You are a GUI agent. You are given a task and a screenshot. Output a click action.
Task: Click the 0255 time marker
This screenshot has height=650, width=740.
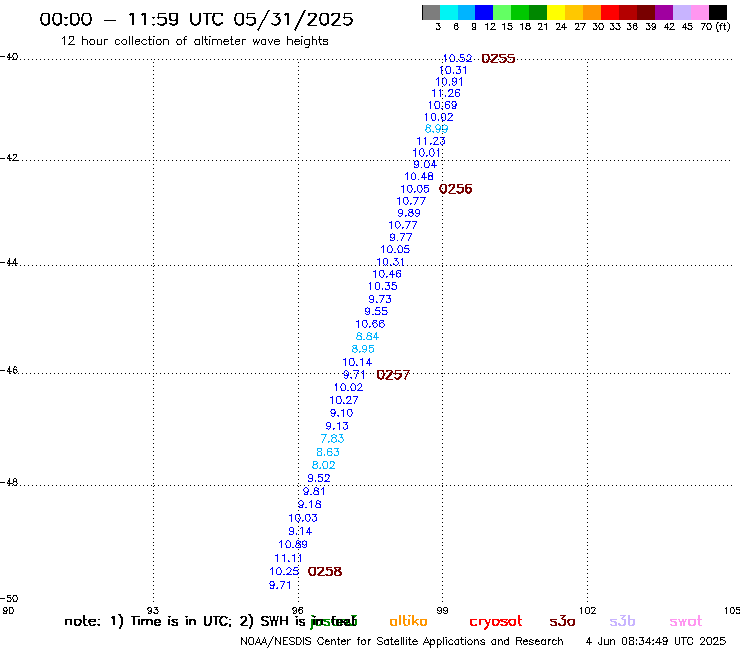click(498, 59)
